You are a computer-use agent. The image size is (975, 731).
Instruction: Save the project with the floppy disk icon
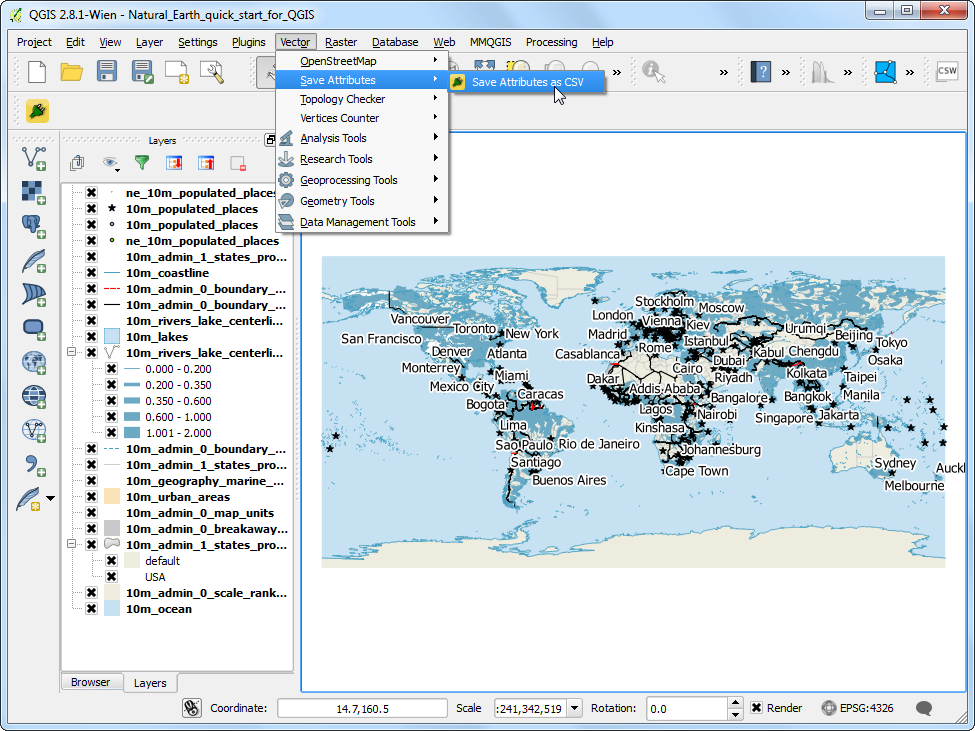click(x=107, y=71)
